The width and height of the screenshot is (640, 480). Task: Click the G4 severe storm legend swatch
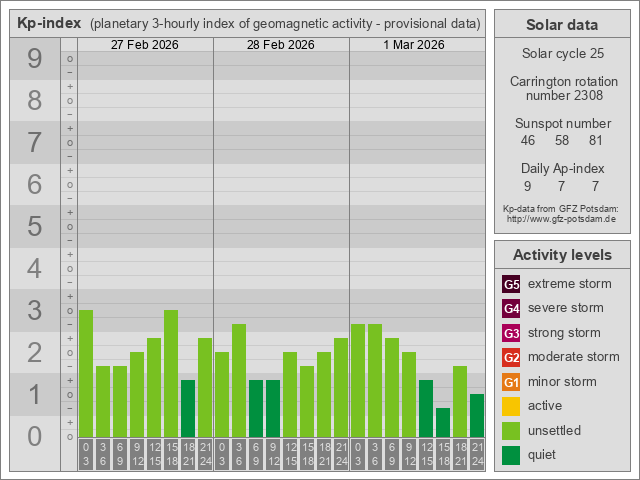(511, 308)
